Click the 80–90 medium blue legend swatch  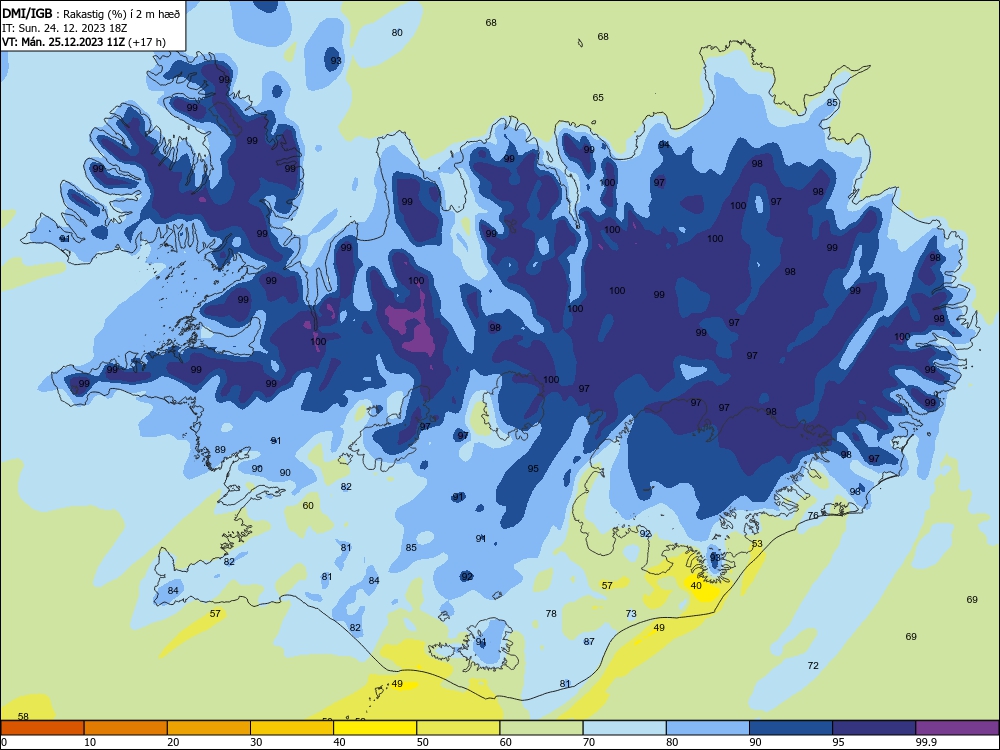pyautogui.click(x=708, y=728)
